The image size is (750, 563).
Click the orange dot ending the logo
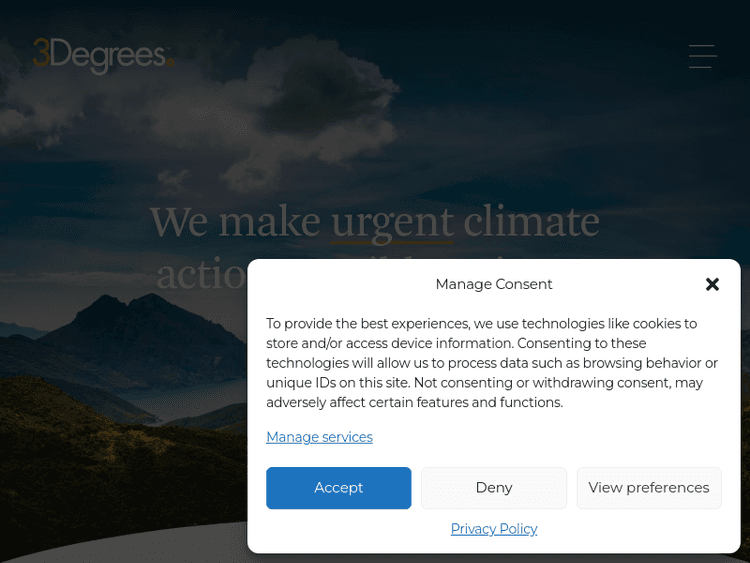pos(170,62)
